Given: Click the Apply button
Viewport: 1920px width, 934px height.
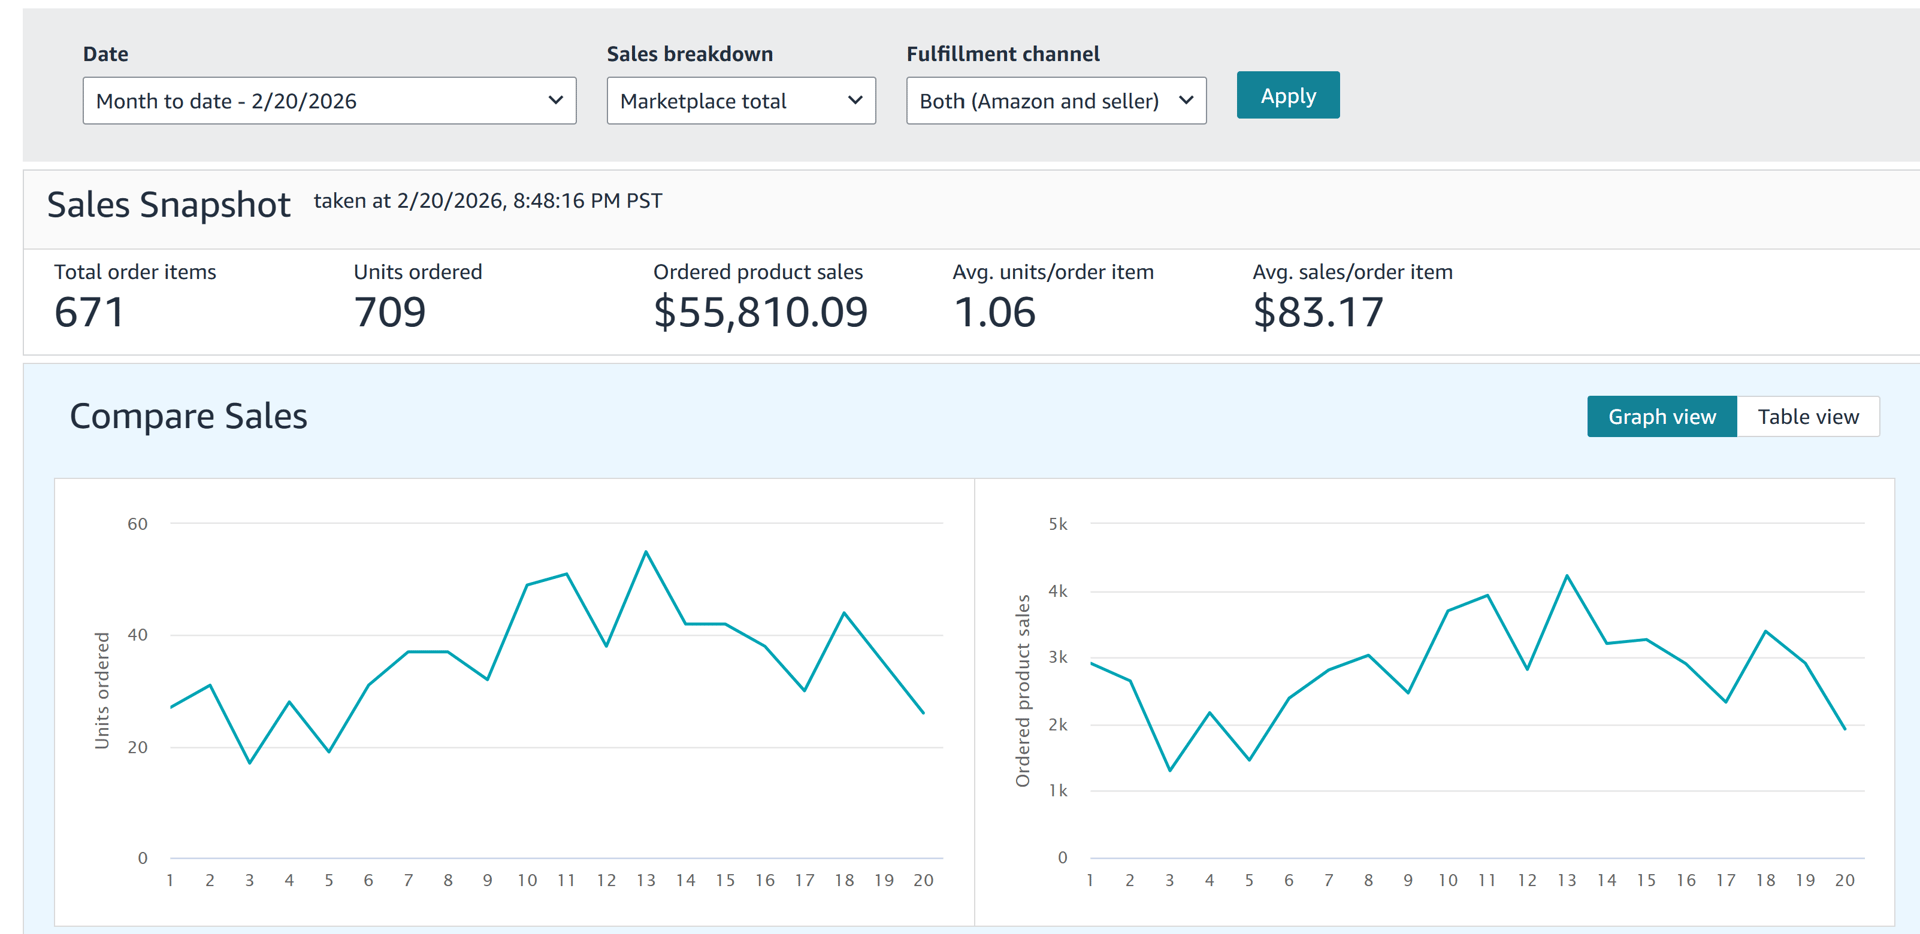Looking at the screenshot, I should click(x=1287, y=96).
